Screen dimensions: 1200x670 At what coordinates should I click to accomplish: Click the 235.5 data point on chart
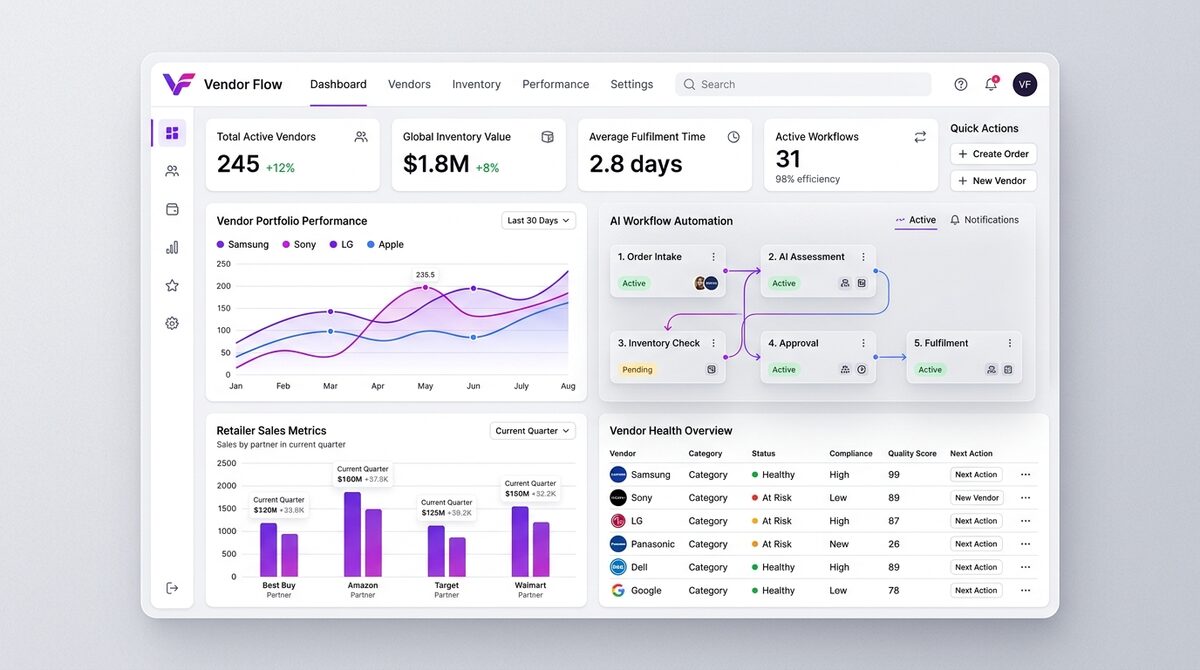(425, 287)
